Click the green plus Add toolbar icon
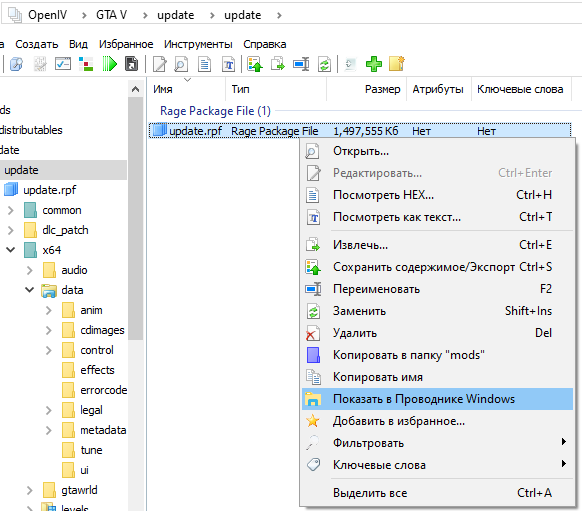 pyautogui.click(x=374, y=64)
